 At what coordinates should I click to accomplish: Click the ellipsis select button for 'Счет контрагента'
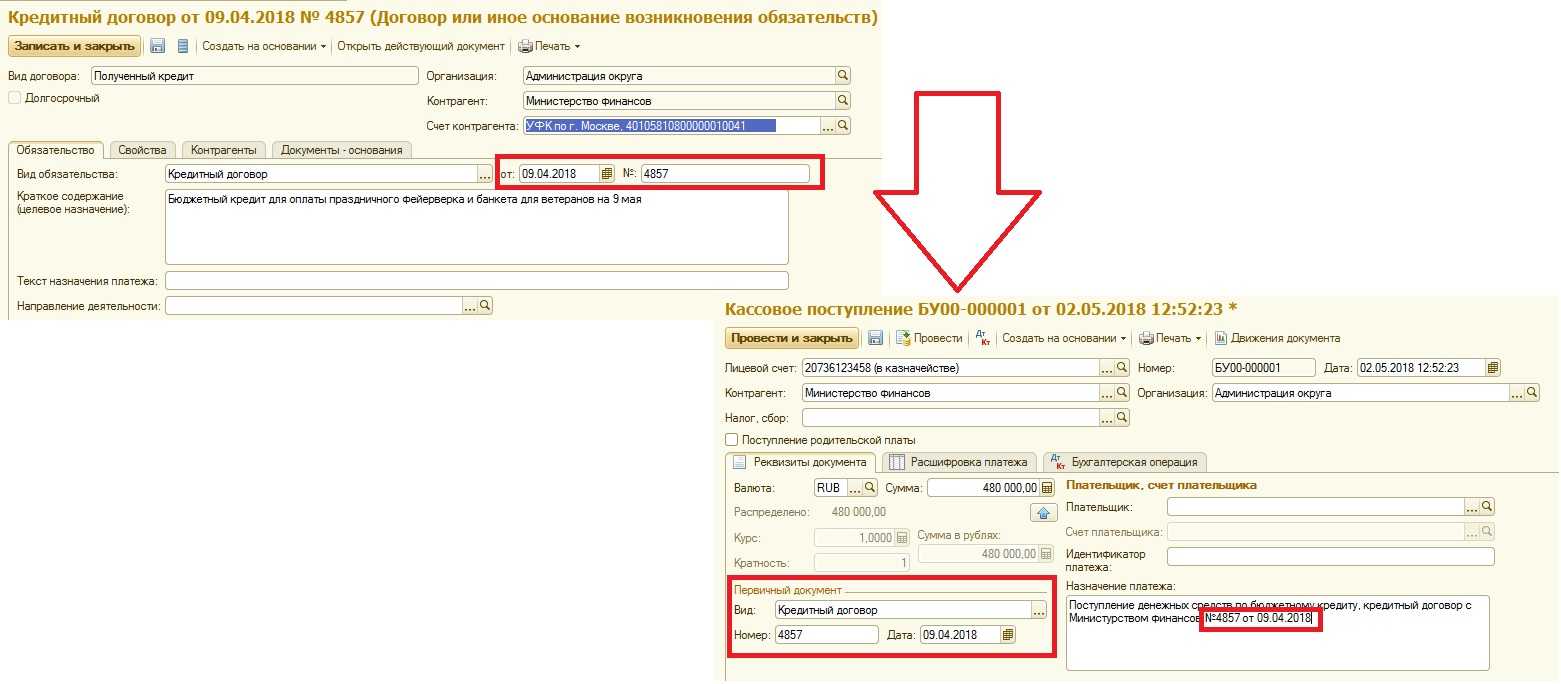[828, 126]
